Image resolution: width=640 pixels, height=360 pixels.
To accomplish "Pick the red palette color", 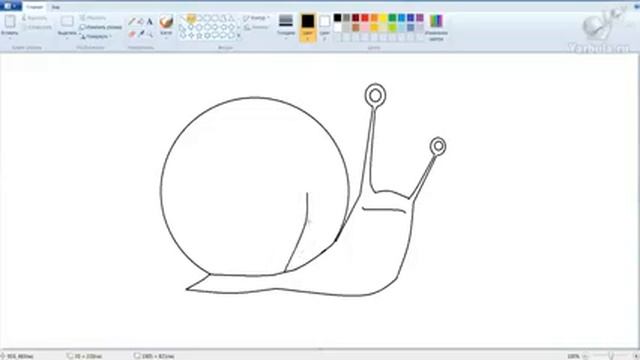I will click(x=365, y=18).
